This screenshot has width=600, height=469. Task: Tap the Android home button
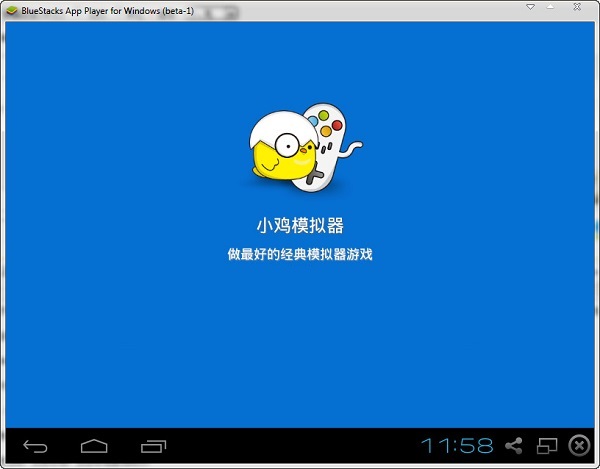coord(94,446)
